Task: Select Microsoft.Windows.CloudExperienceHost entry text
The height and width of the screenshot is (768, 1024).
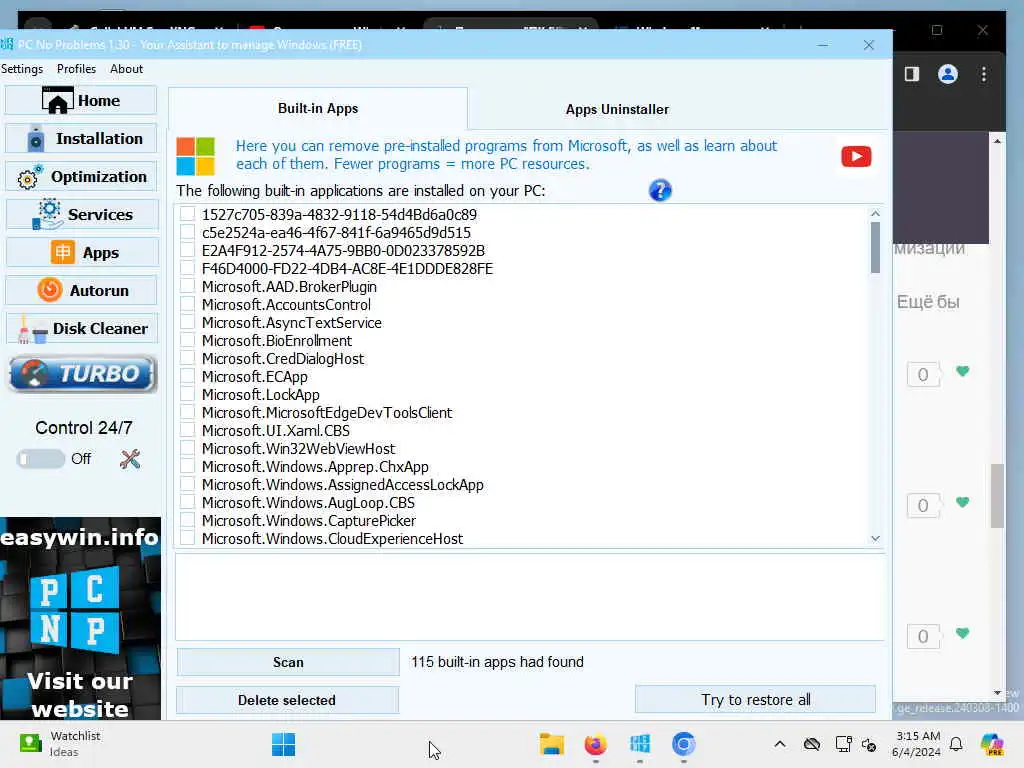Action: coord(332,539)
